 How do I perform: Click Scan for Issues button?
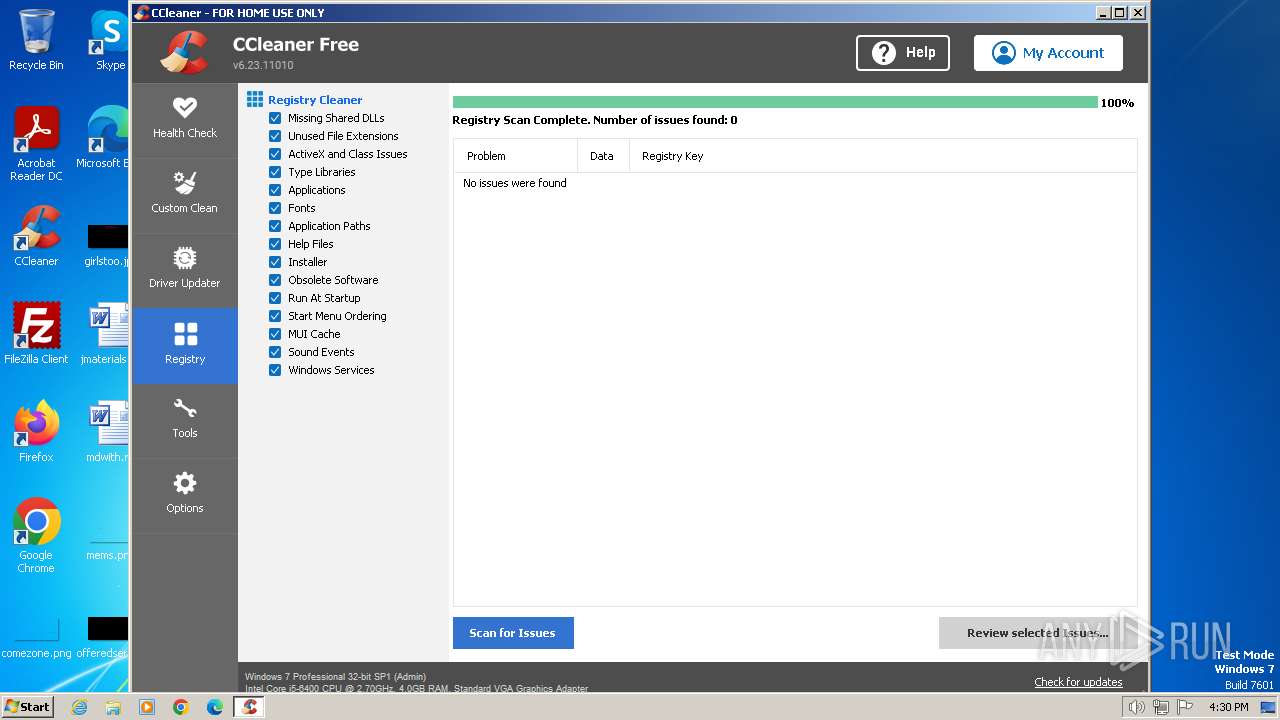tap(513, 633)
